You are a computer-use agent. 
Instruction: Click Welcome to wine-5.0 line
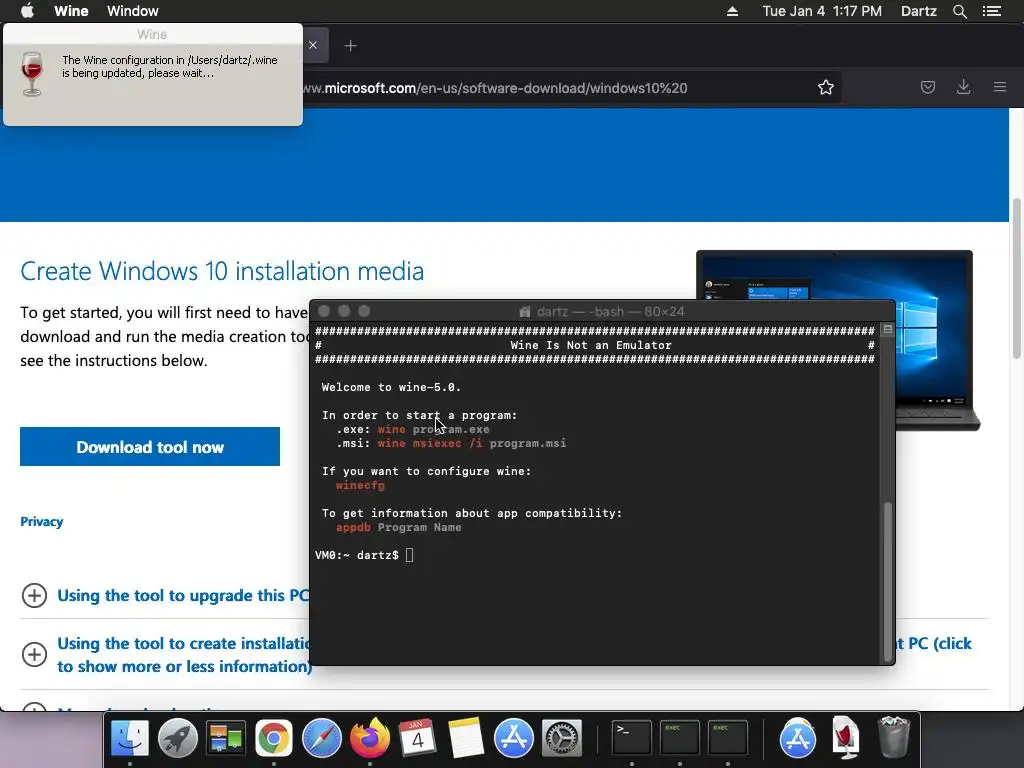click(x=391, y=387)
